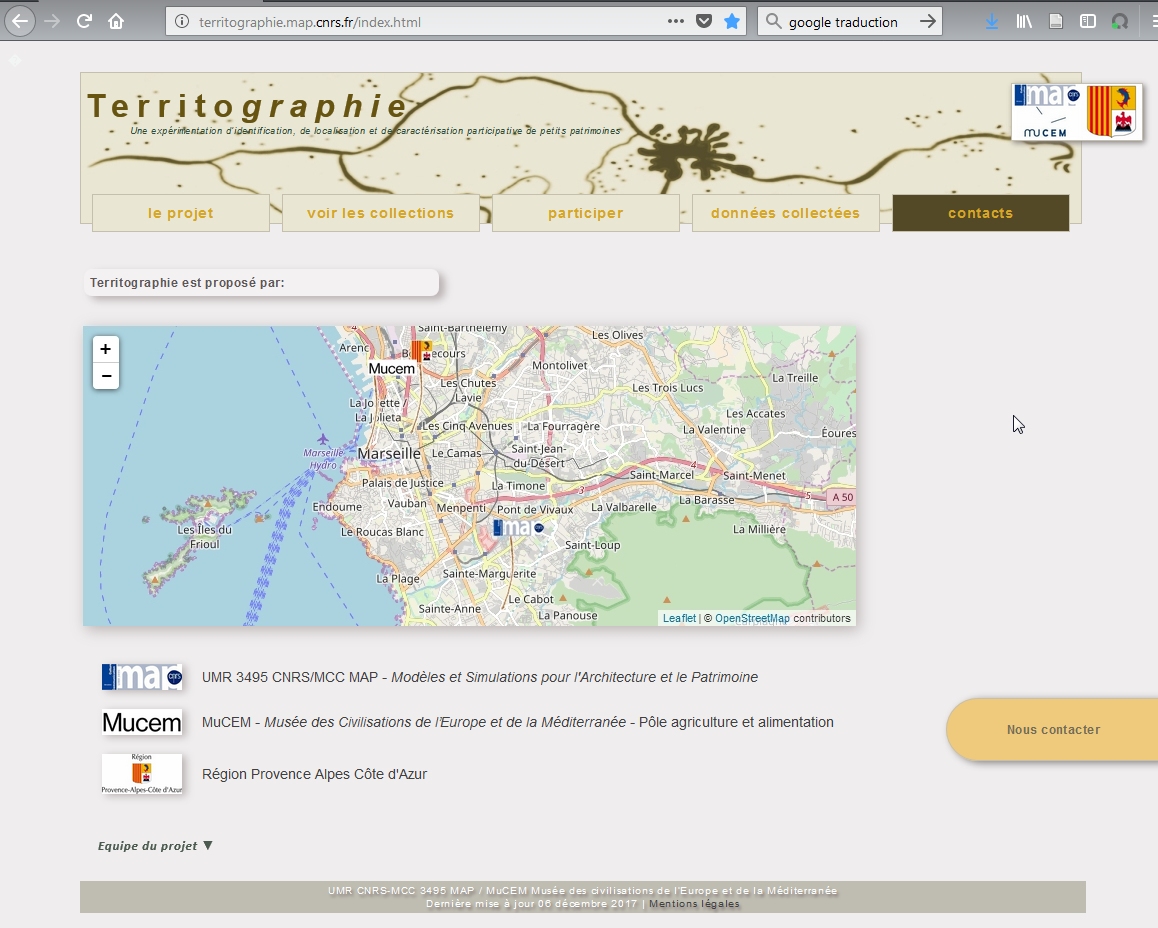
Task: Zoom out on the map
Action: pyautogui.click(x=106, y=376)
